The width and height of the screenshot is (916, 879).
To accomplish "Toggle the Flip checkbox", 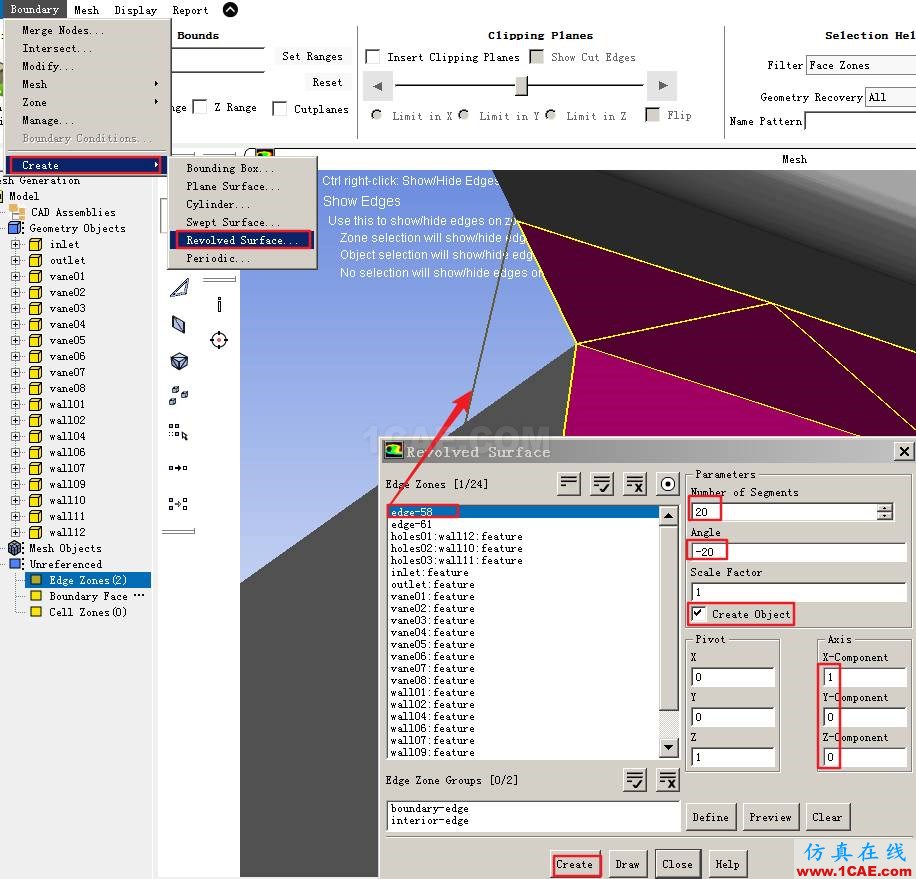I will [653, 114].
